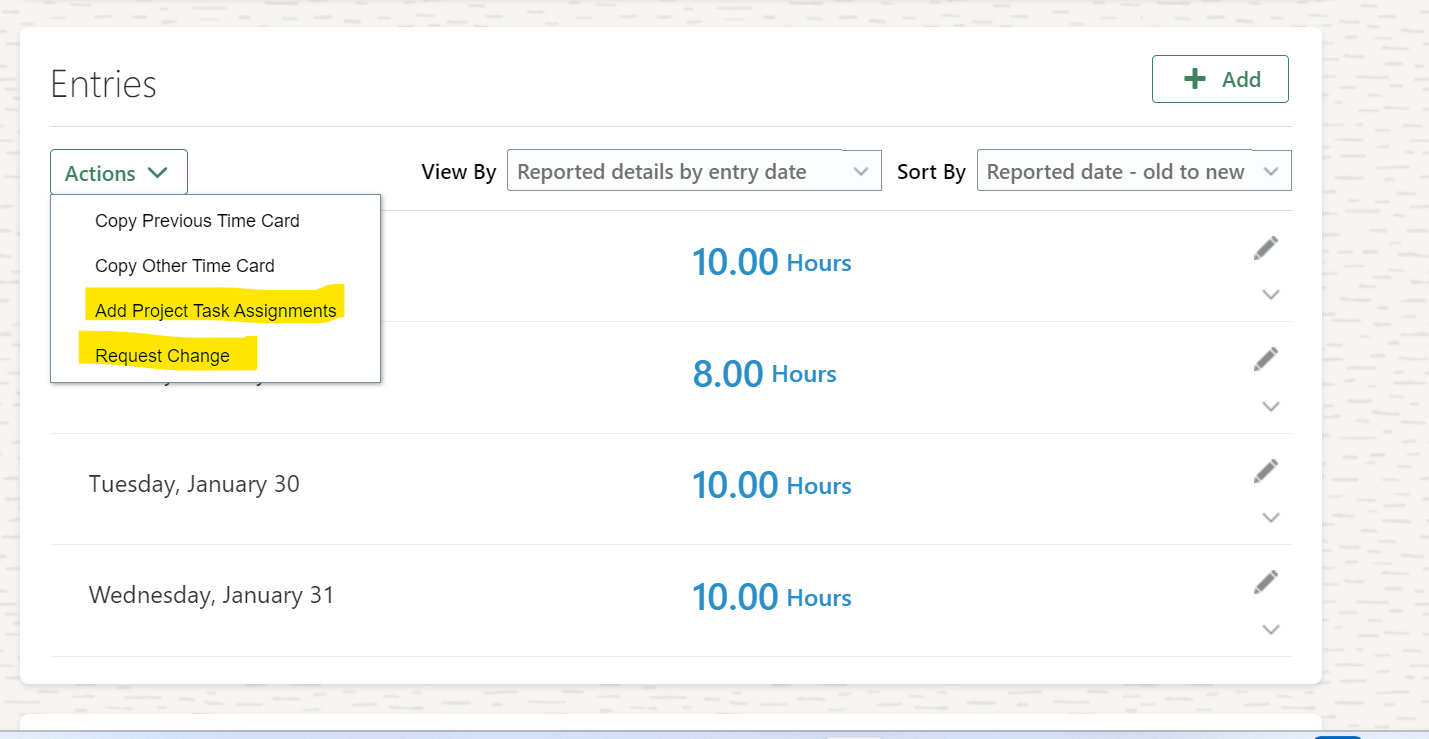Screen dimensions: 1429x739
Task: Click the plus icon on the Add button
Action: [x=1196, y=78]
